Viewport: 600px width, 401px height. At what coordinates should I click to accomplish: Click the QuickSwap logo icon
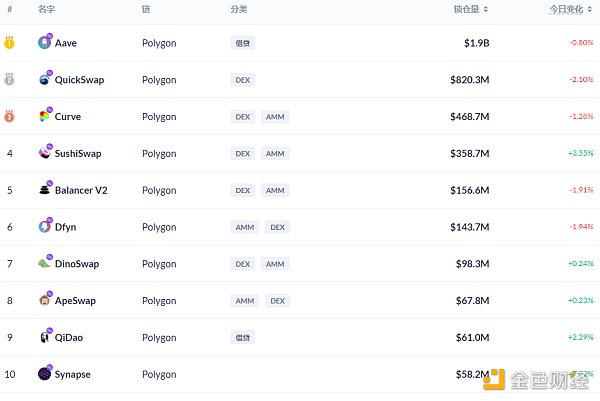pyautogui.click(x=45, y=80)
